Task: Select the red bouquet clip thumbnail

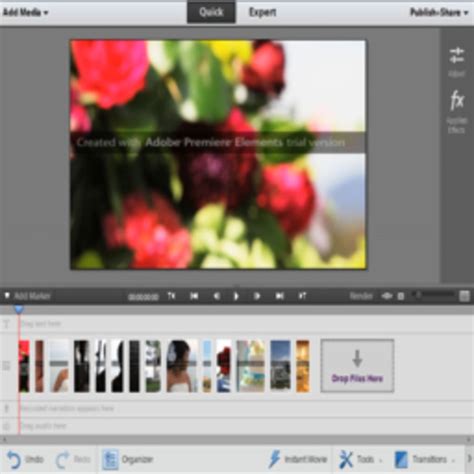Action: pyautogui.click(x=224, y=366)
